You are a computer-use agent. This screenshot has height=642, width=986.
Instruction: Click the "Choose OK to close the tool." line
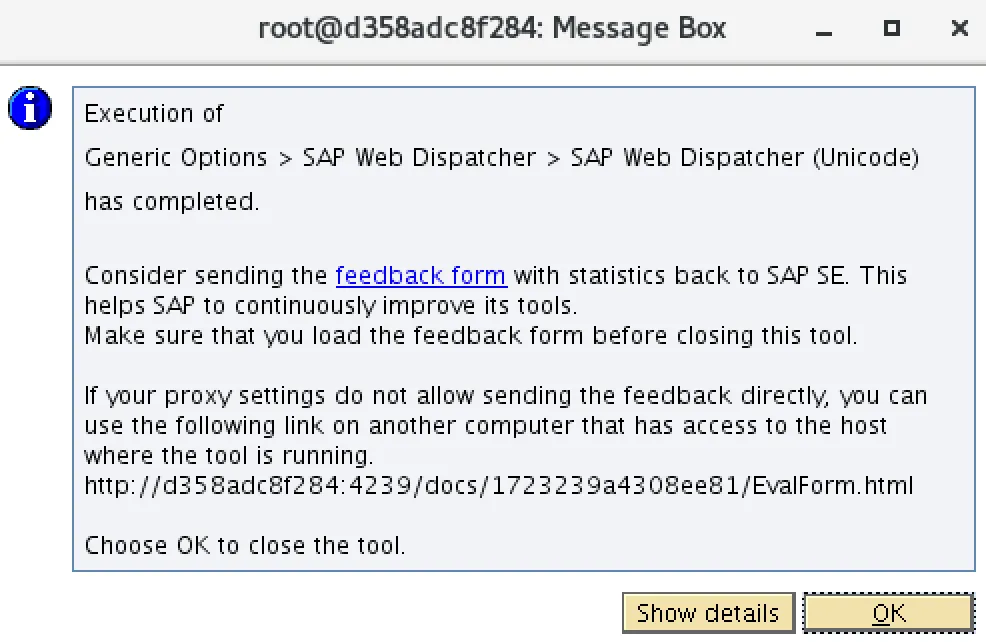(245, 546)
